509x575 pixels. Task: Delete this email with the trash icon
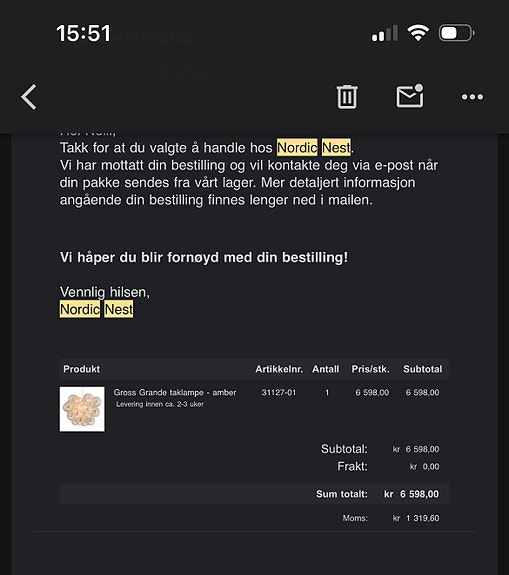click(347, 97)
